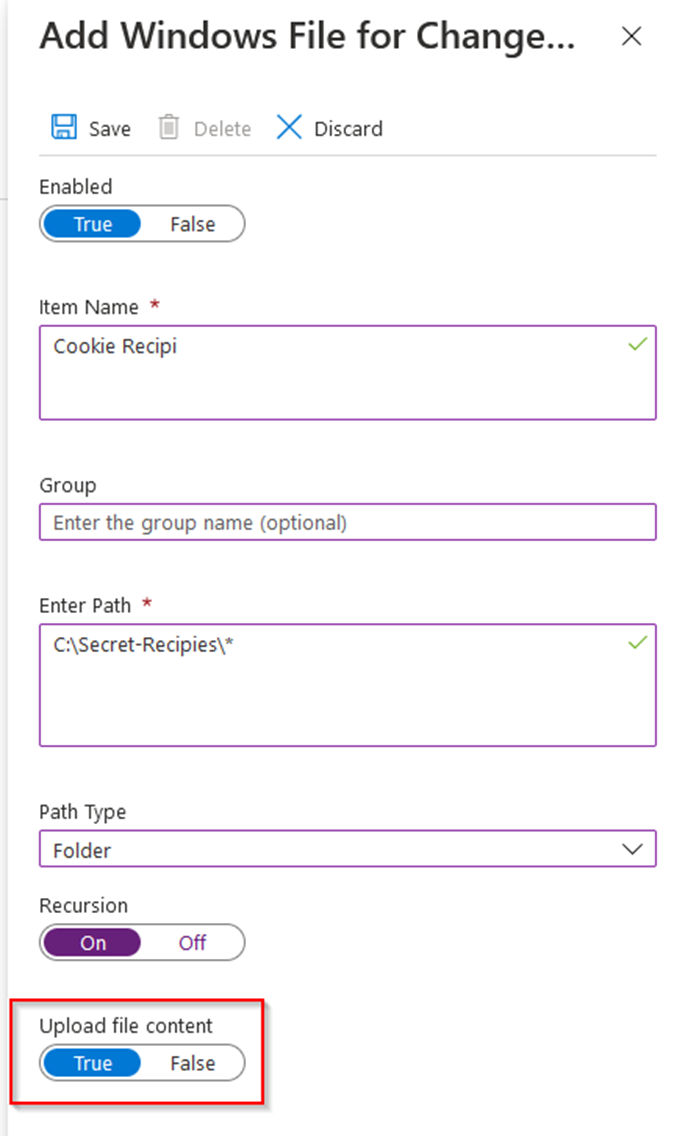Turn Recursion Off
Viewport: 688px width, 1136px height.
pyautogui.click(x=192, y=942)
